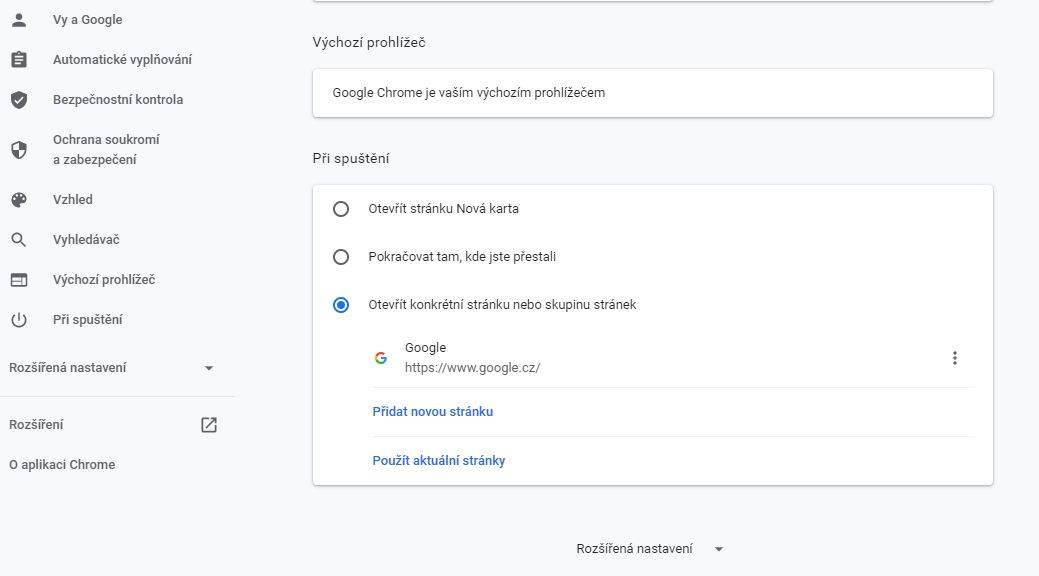Screen dimensions: 1039x576
Task: Click the shield checkmark icon for Bezpečnostní kontrola
Action: [x=19, y=99]
